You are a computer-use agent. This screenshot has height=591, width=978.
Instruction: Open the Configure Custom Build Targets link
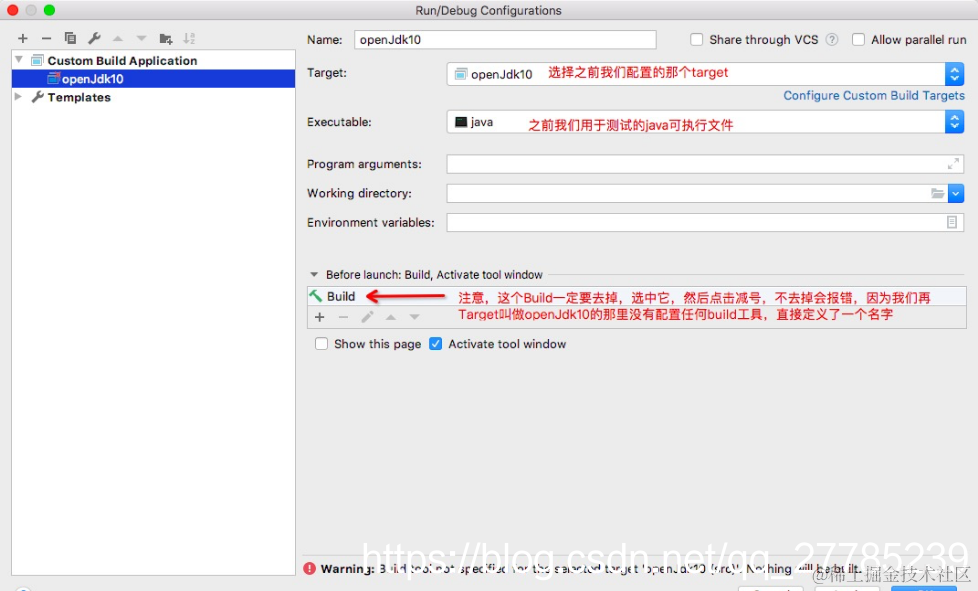(874, 95)
